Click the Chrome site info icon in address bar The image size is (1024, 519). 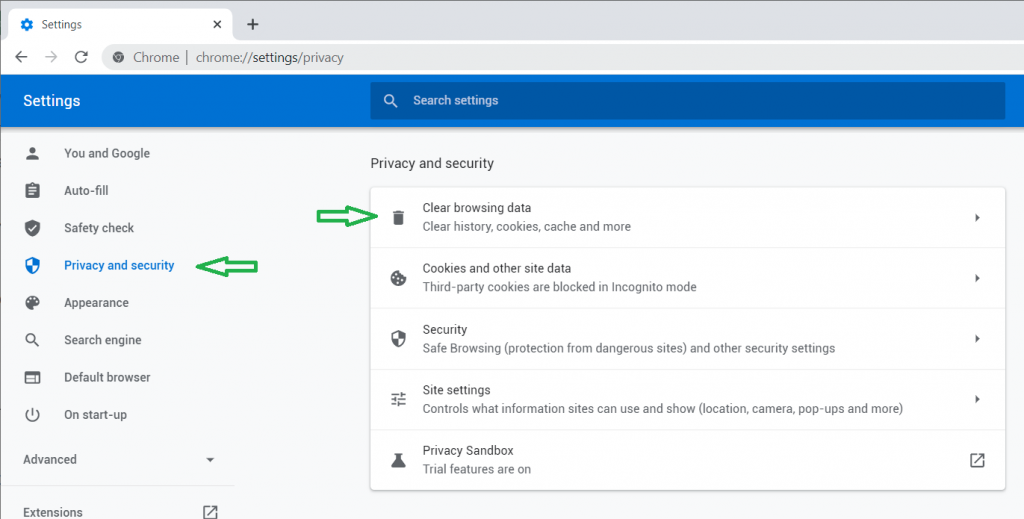pos(118,57)
